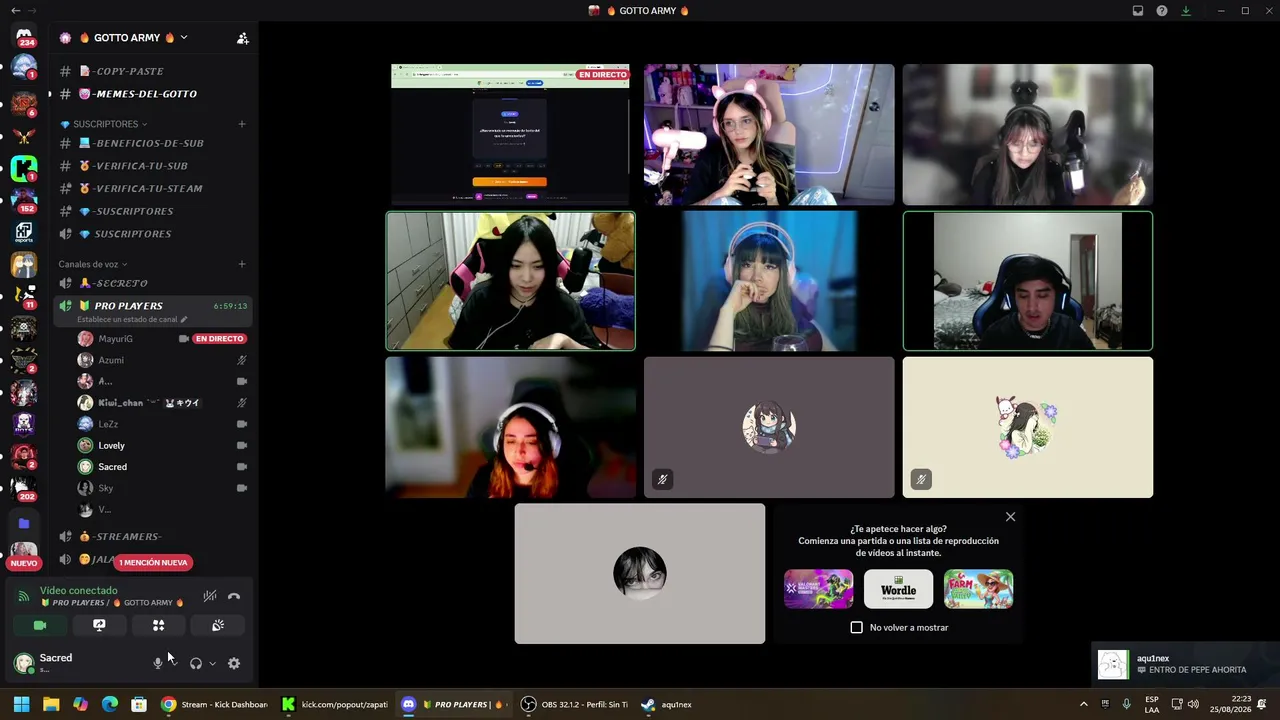Launch the Wordle activity

click(x=898, y=589)
